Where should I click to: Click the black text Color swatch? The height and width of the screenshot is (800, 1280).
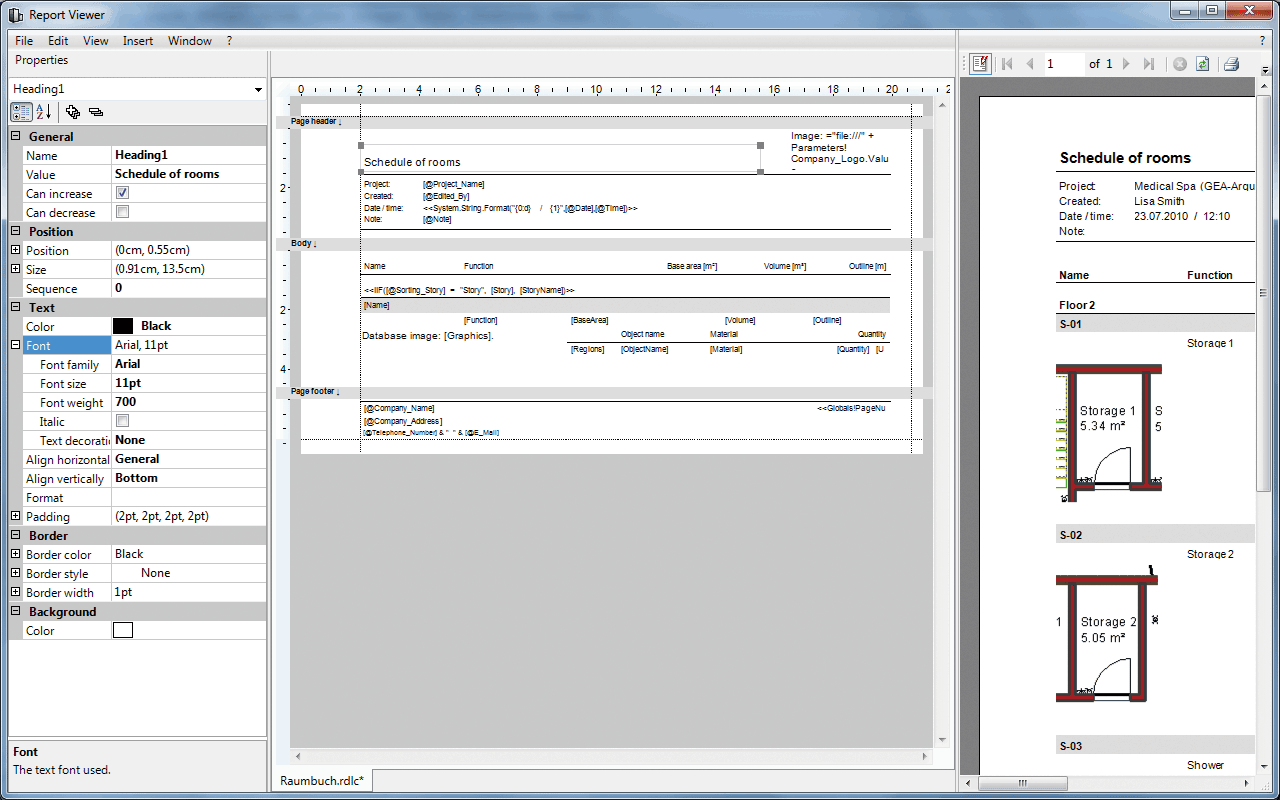pyautogui.click(x=123, y=326)
